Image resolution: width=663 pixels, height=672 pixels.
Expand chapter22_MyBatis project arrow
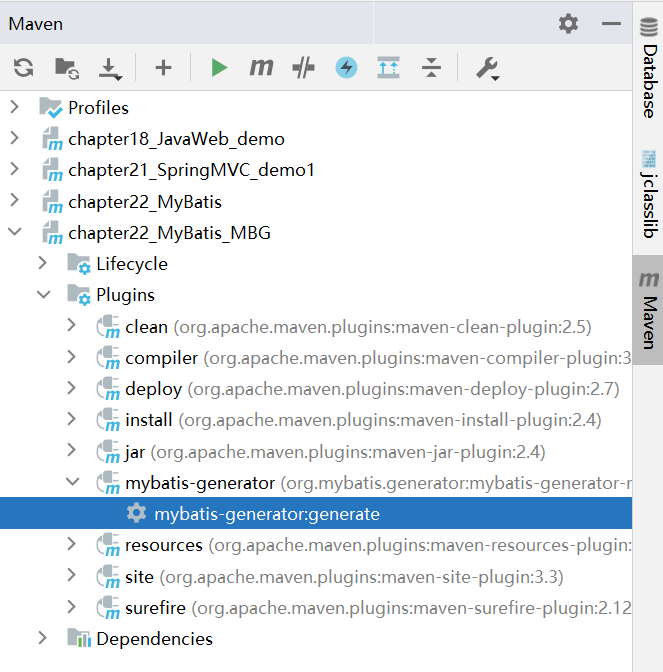[15, 200]
